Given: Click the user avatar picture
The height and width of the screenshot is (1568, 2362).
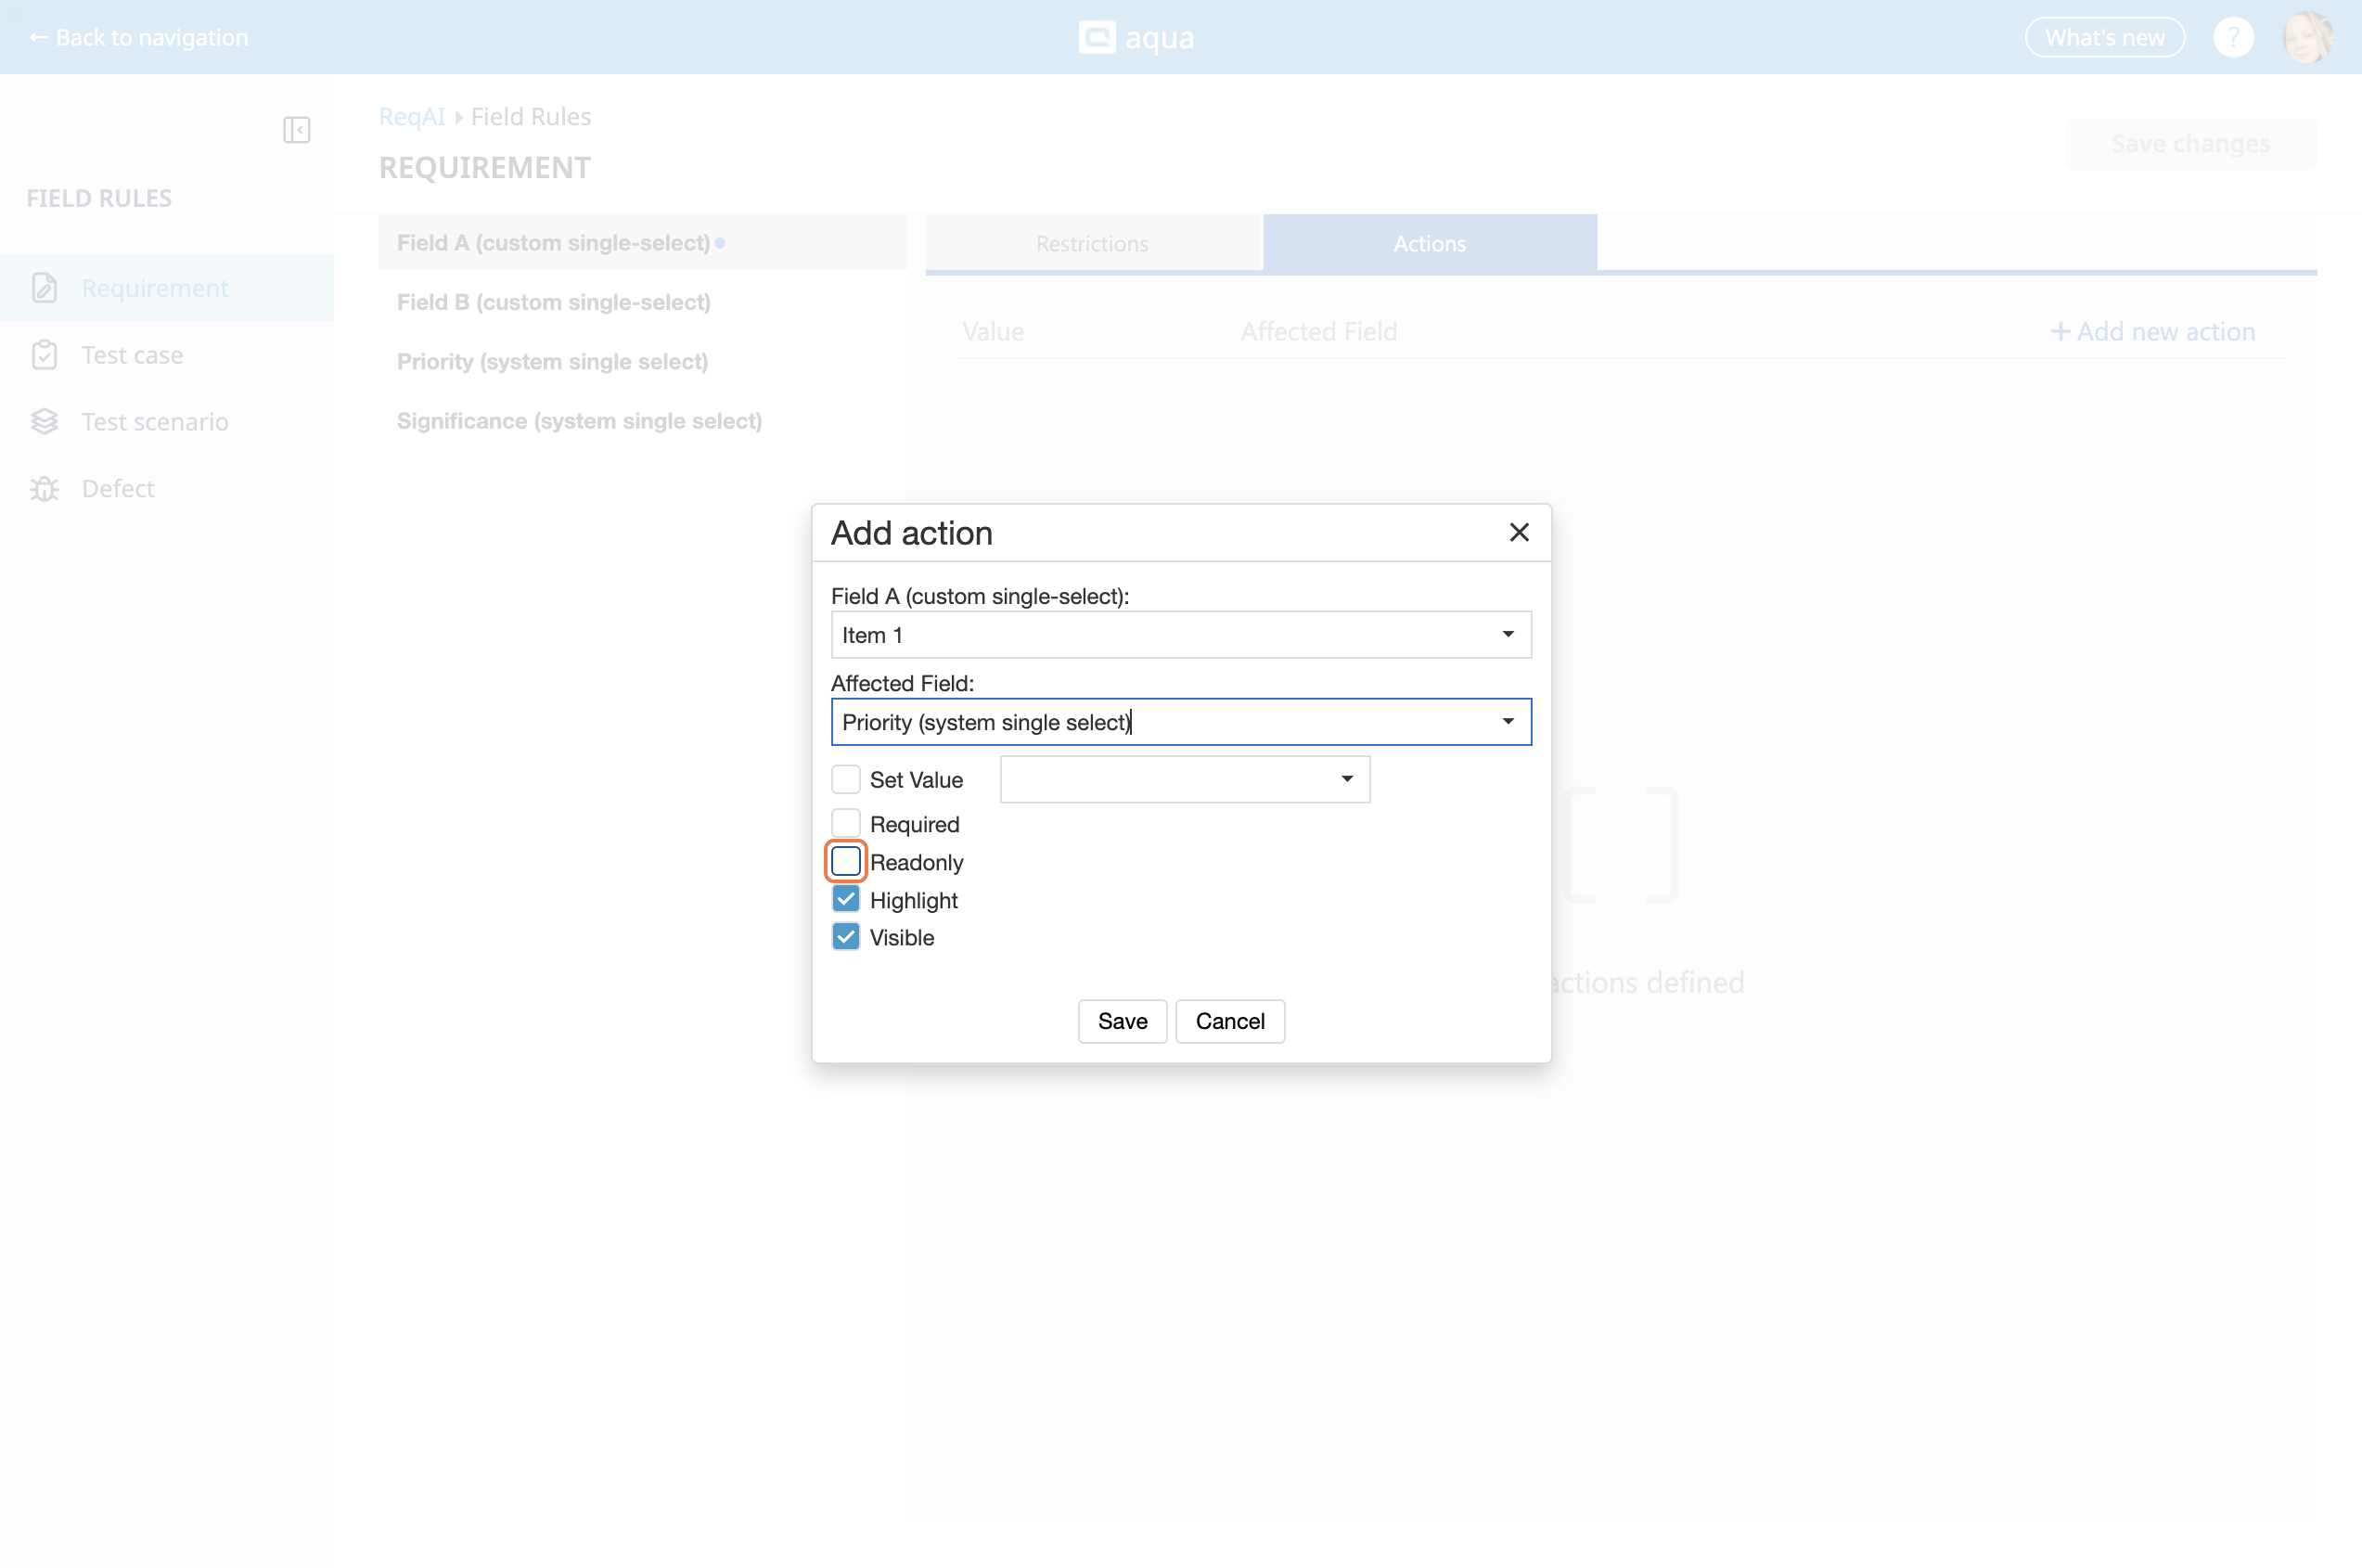Looking at the screenshot, I should tap(2307, 38).
